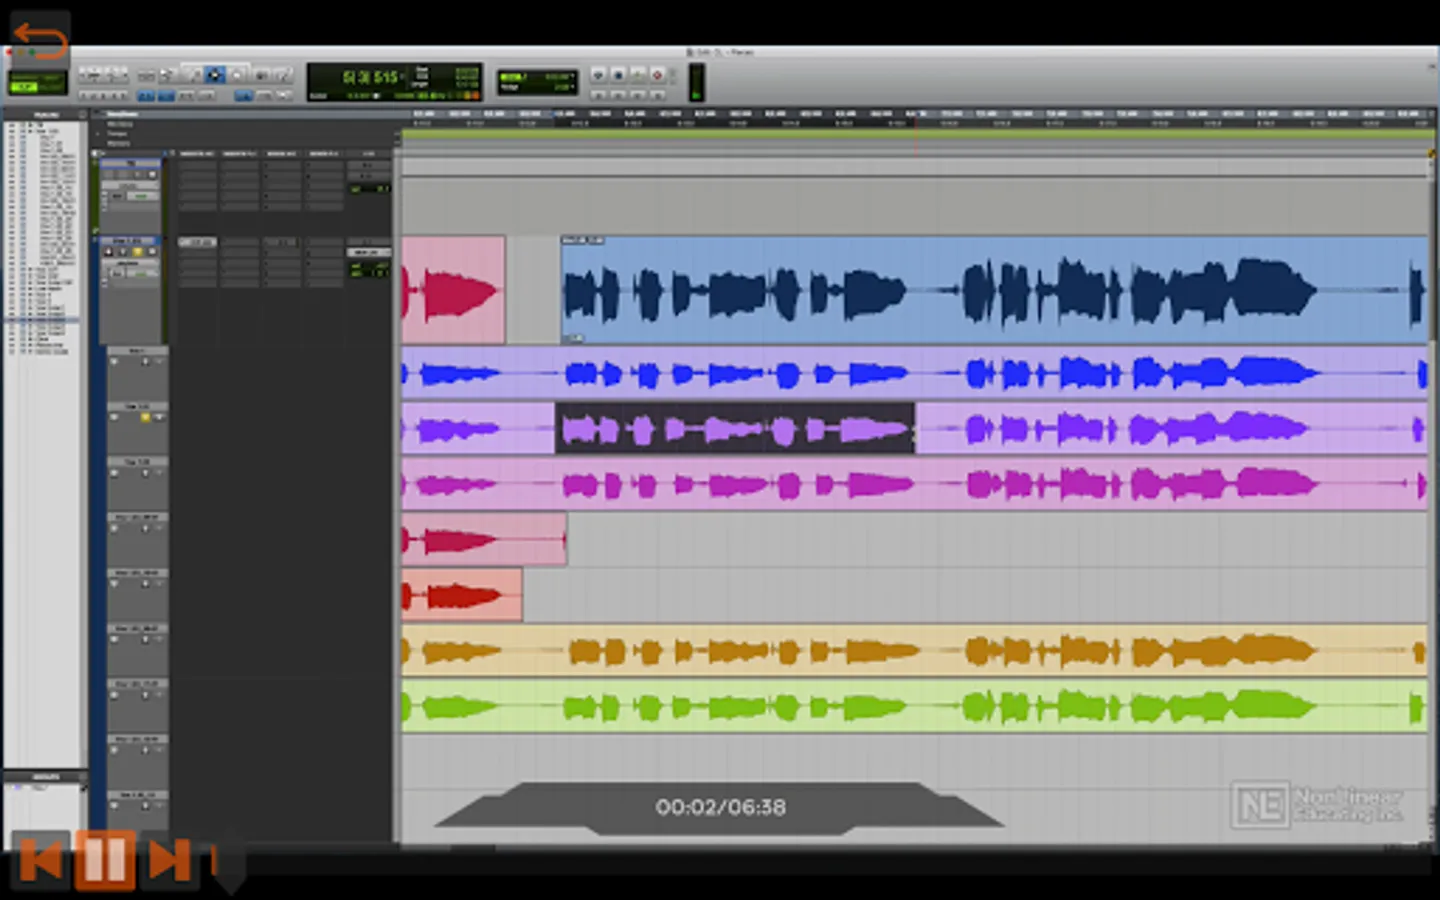Click the red Record transport button
1440x900 pixels.
click(658, 75)
